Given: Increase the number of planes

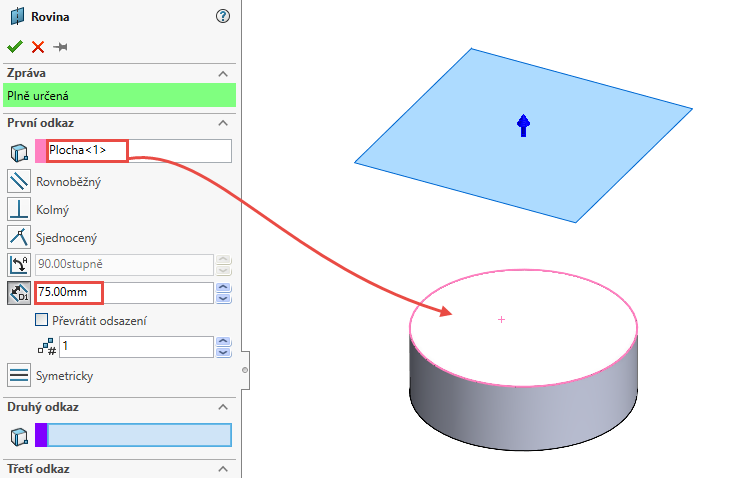Looking at the screenshot, I should coord(224,342).
